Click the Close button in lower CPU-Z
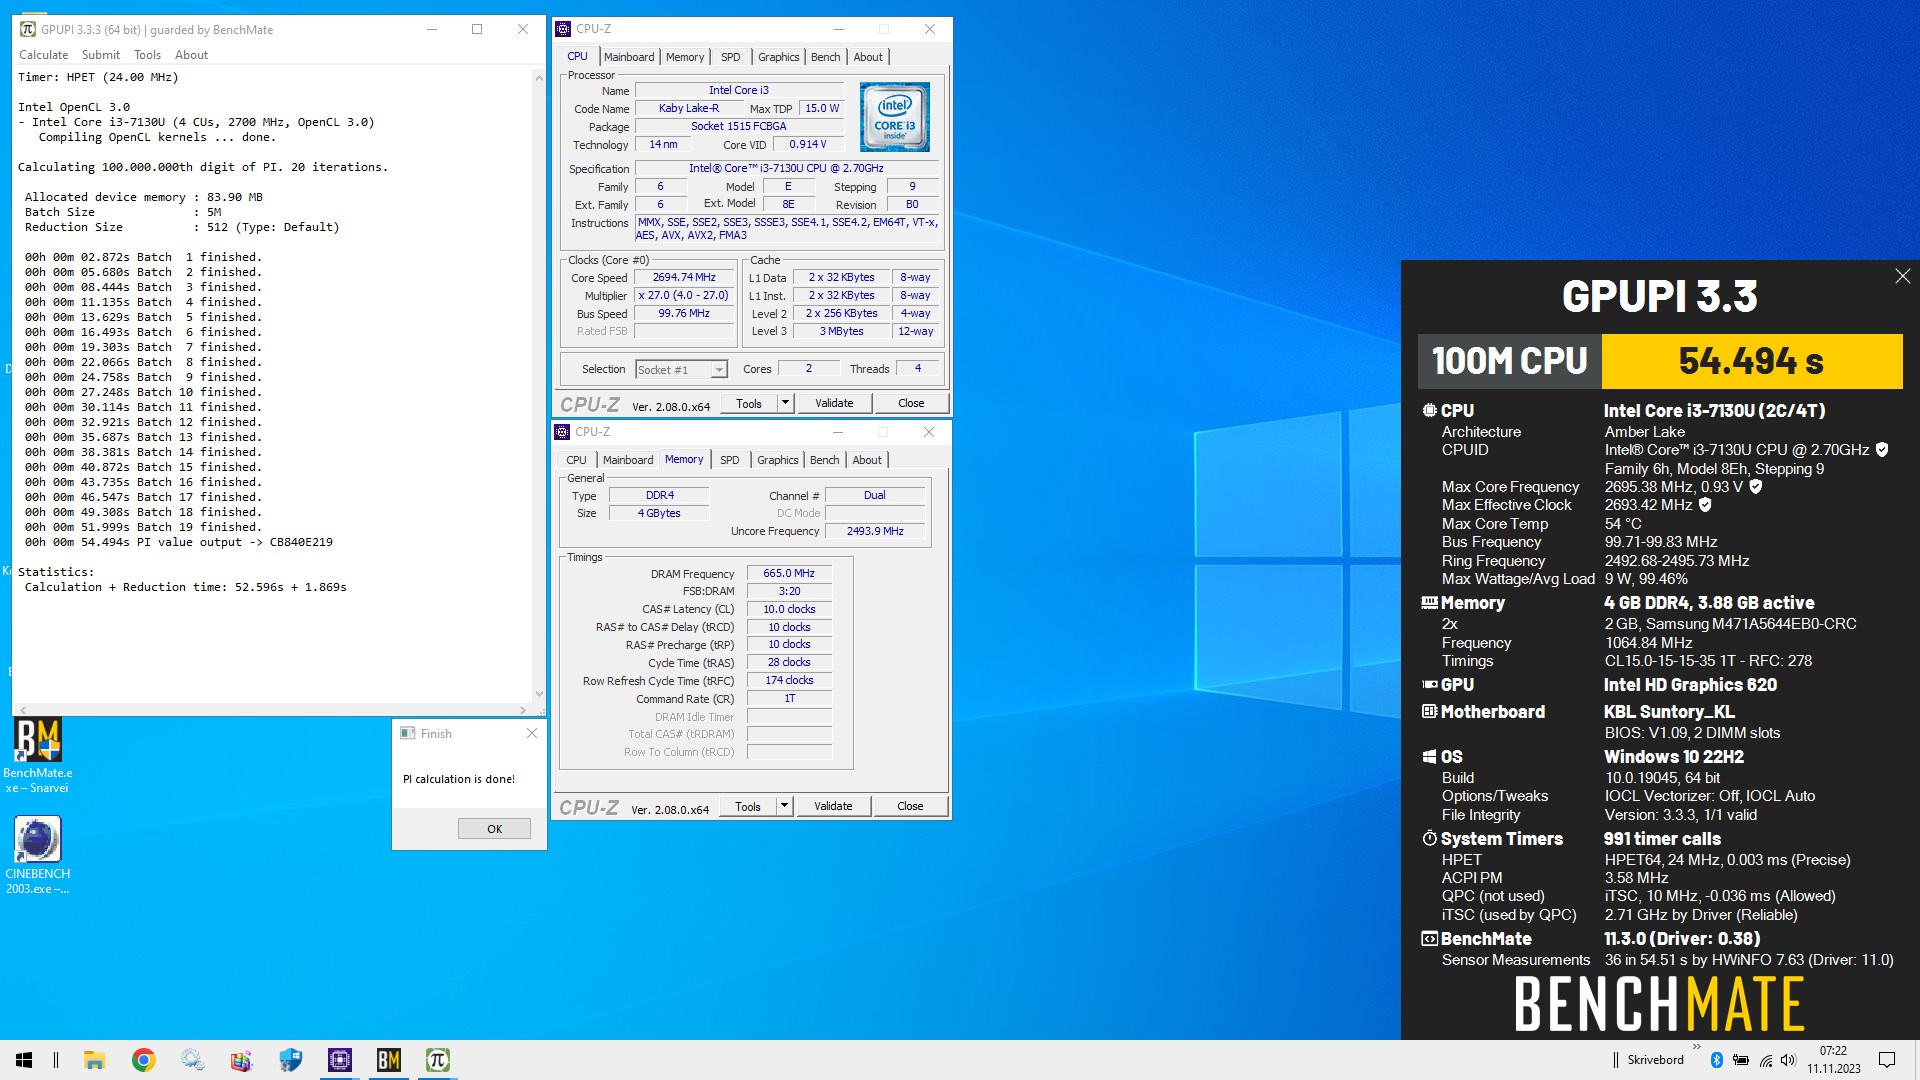 (910, 806)
